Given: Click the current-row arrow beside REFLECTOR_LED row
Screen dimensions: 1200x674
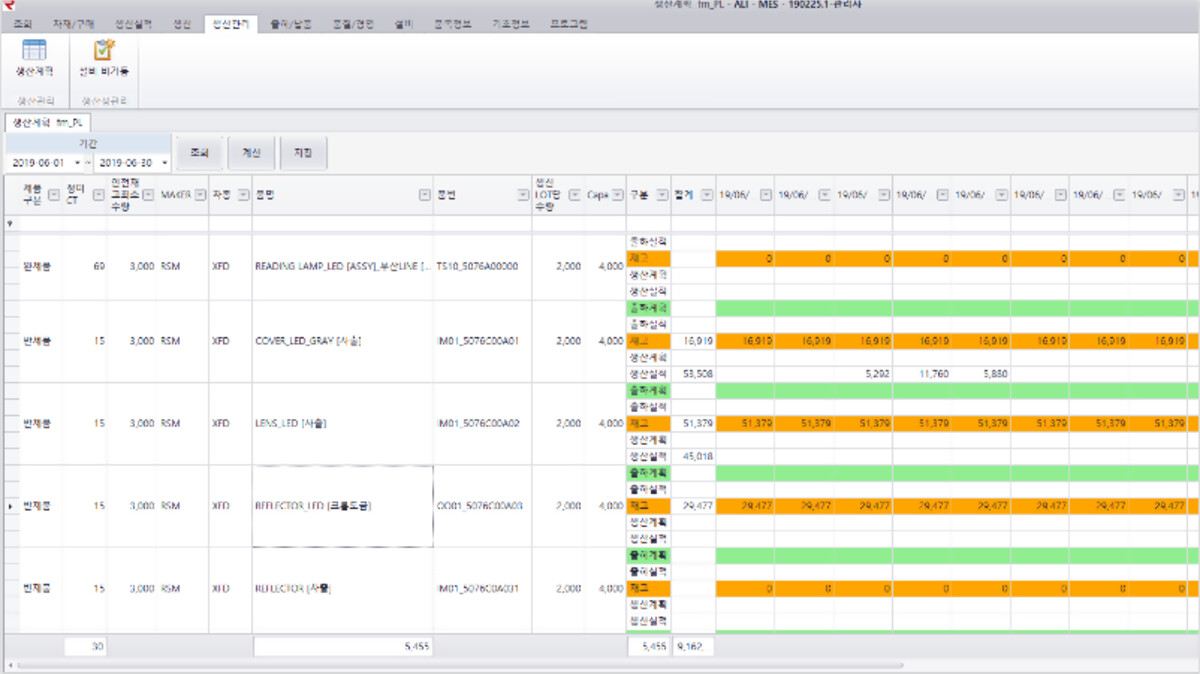Looking at the screenshot, I should [x=11, y=506].
